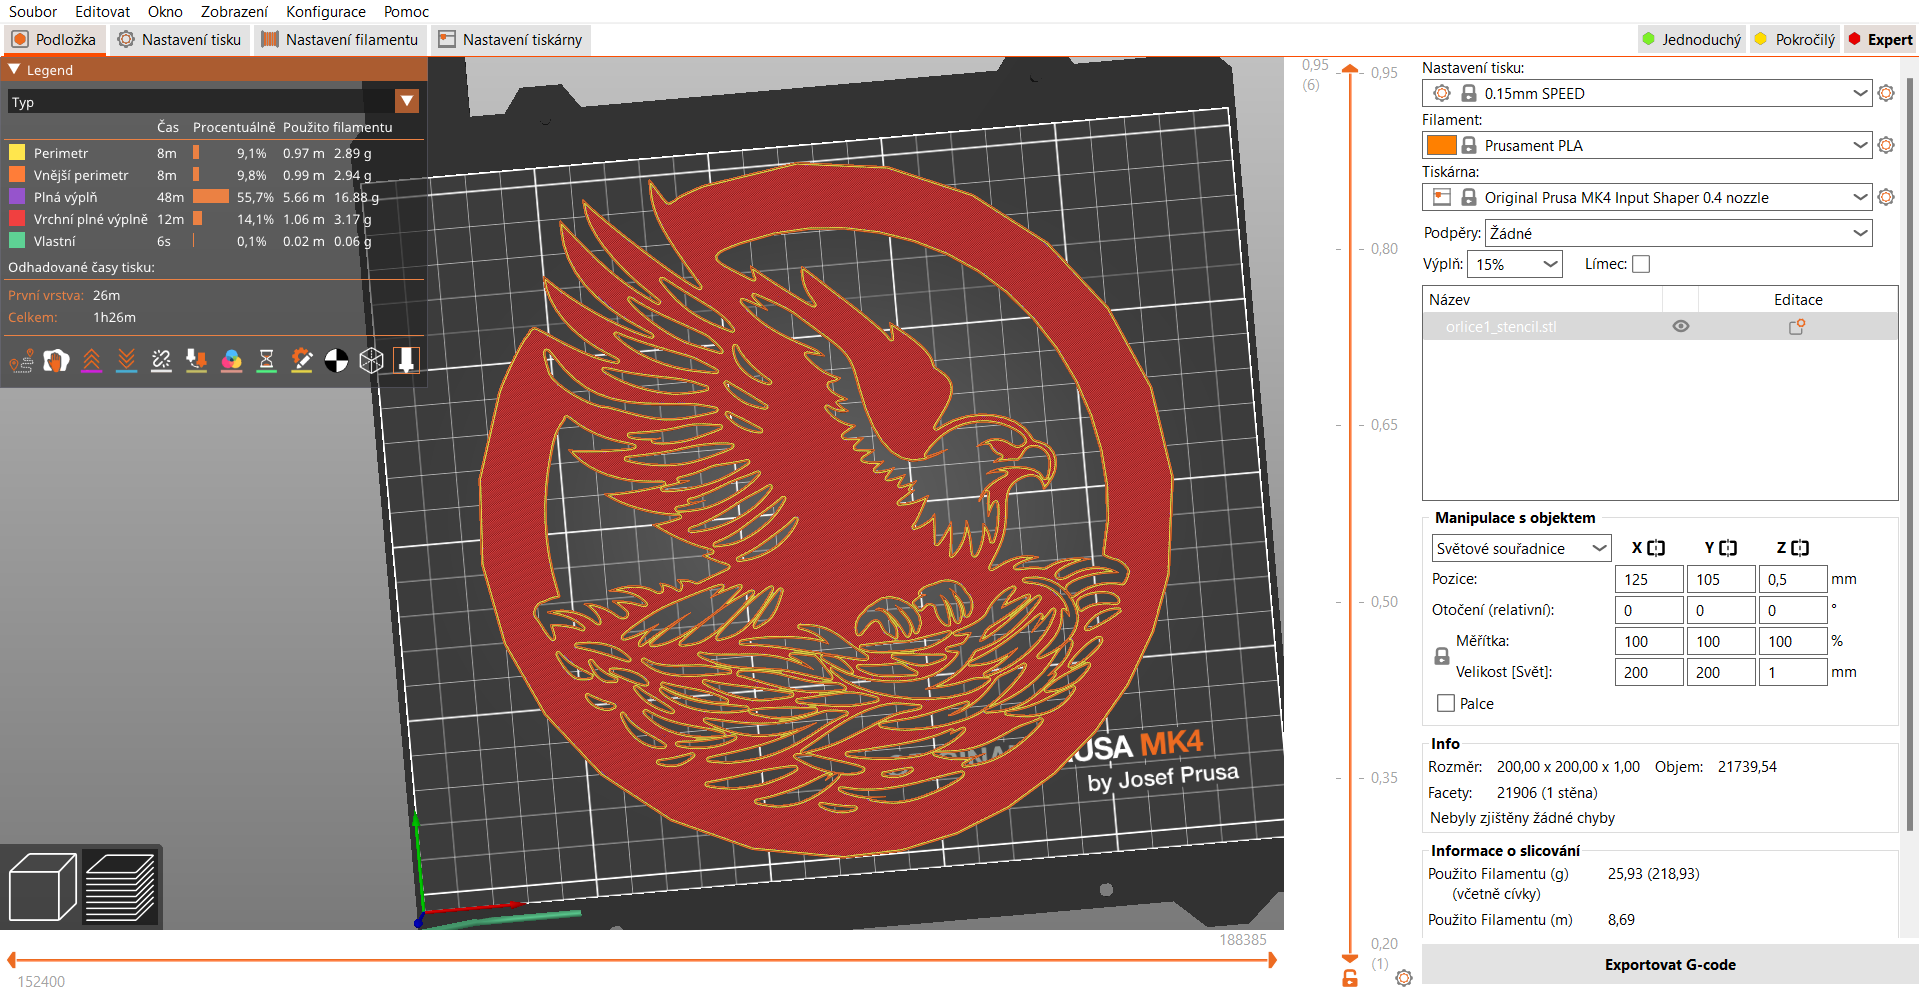Click top thumb of vertical layer slider

click(x=1350, y=69)
